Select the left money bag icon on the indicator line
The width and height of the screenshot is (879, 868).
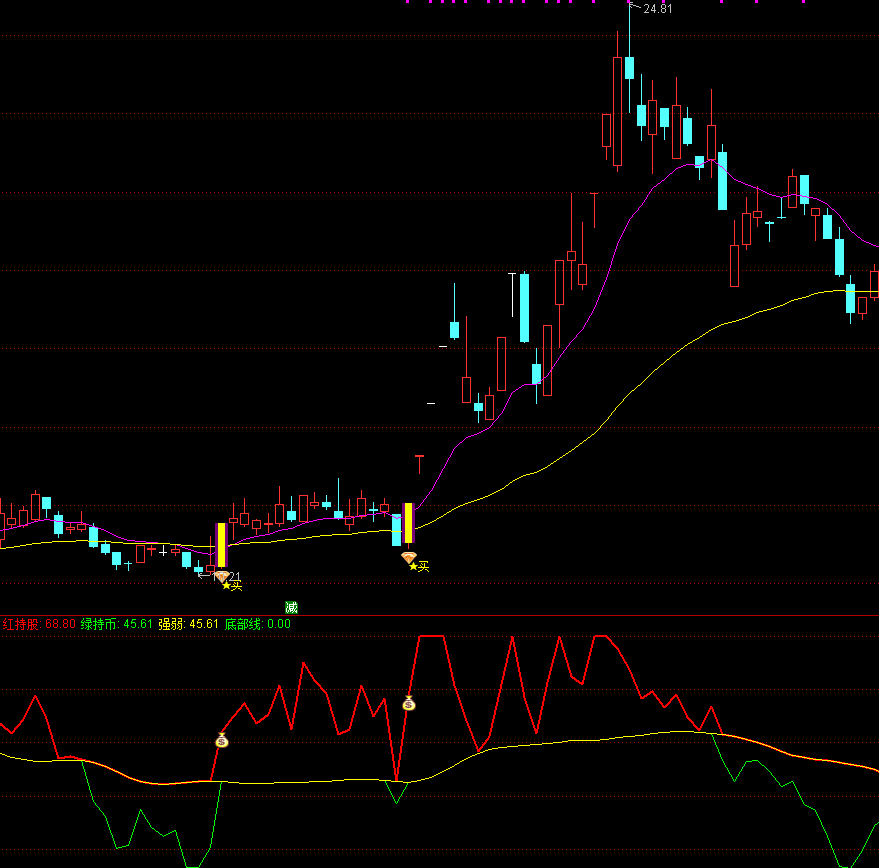222,740
